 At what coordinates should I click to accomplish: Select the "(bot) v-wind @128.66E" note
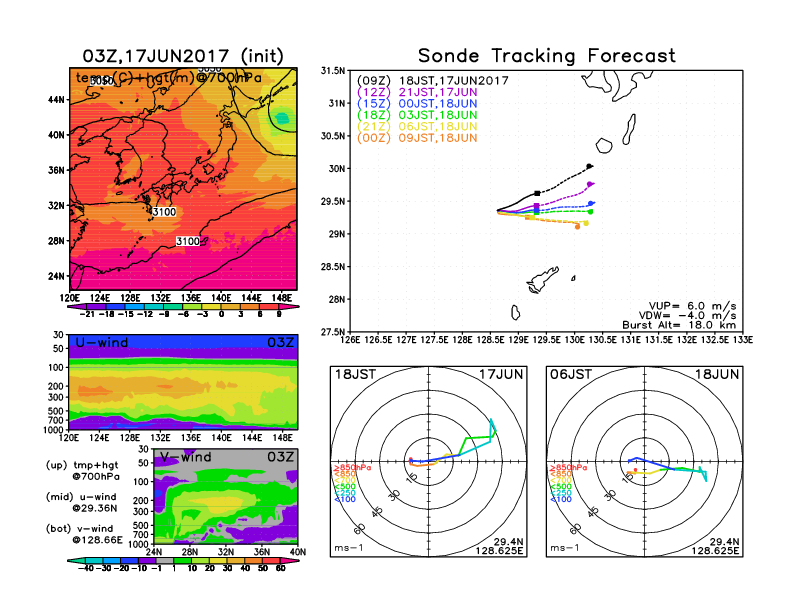click(x=84, y=534)
